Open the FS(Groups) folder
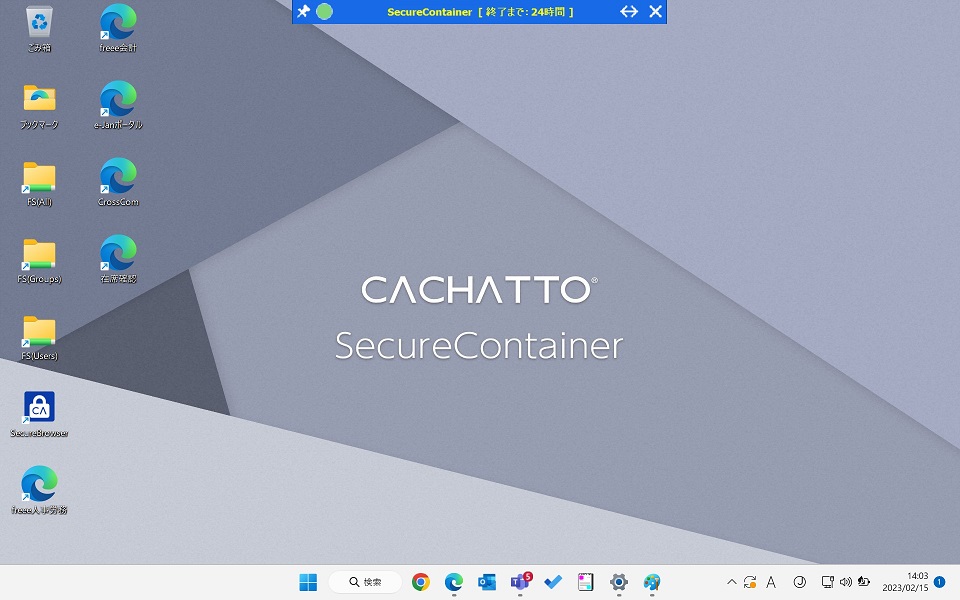Image resolution: width=960 pixels, height=600 pixels. point(38,257)
